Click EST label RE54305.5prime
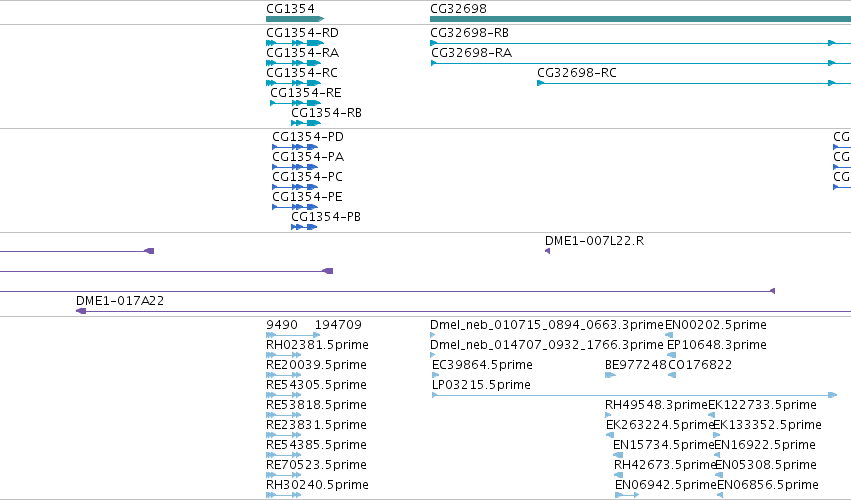Screen dimensions: 851x500 (316, 385)
